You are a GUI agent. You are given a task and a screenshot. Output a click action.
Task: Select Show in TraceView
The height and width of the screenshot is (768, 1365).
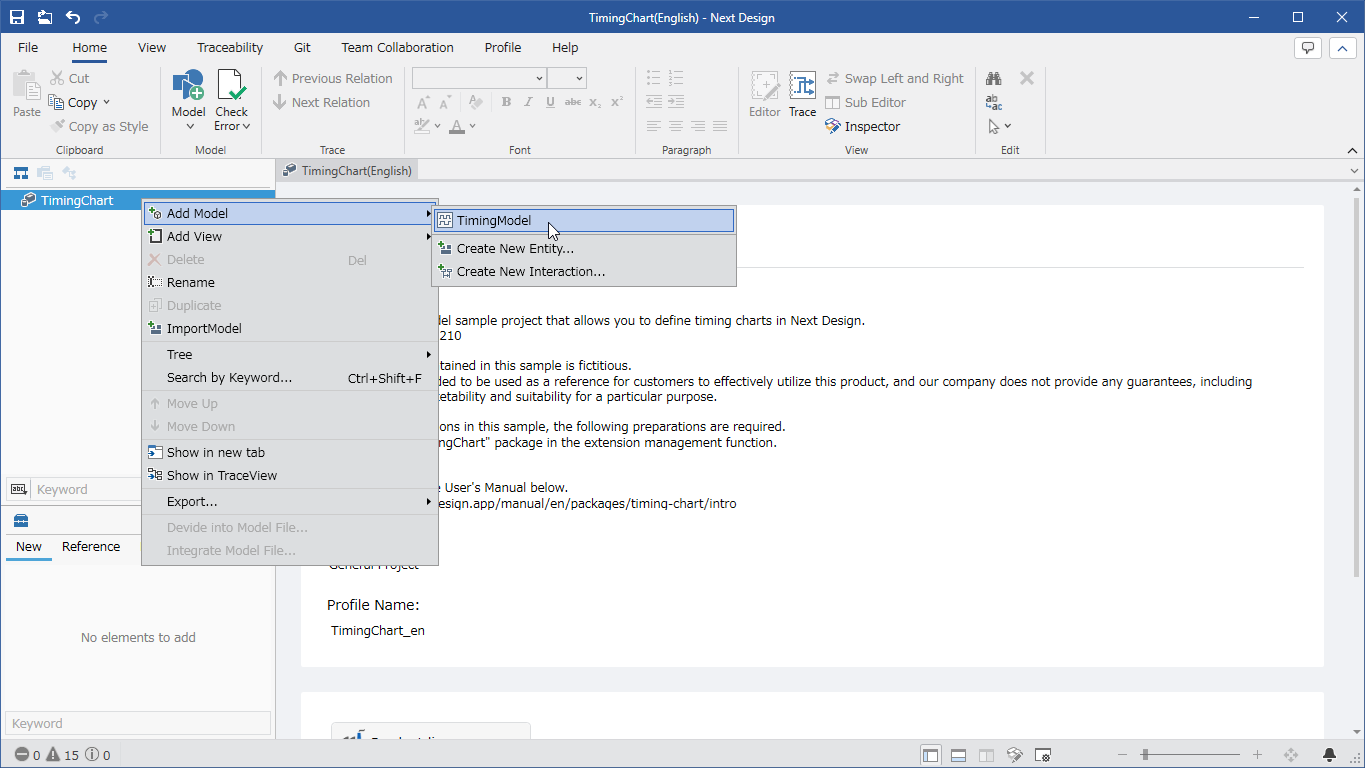pos(290,475)
